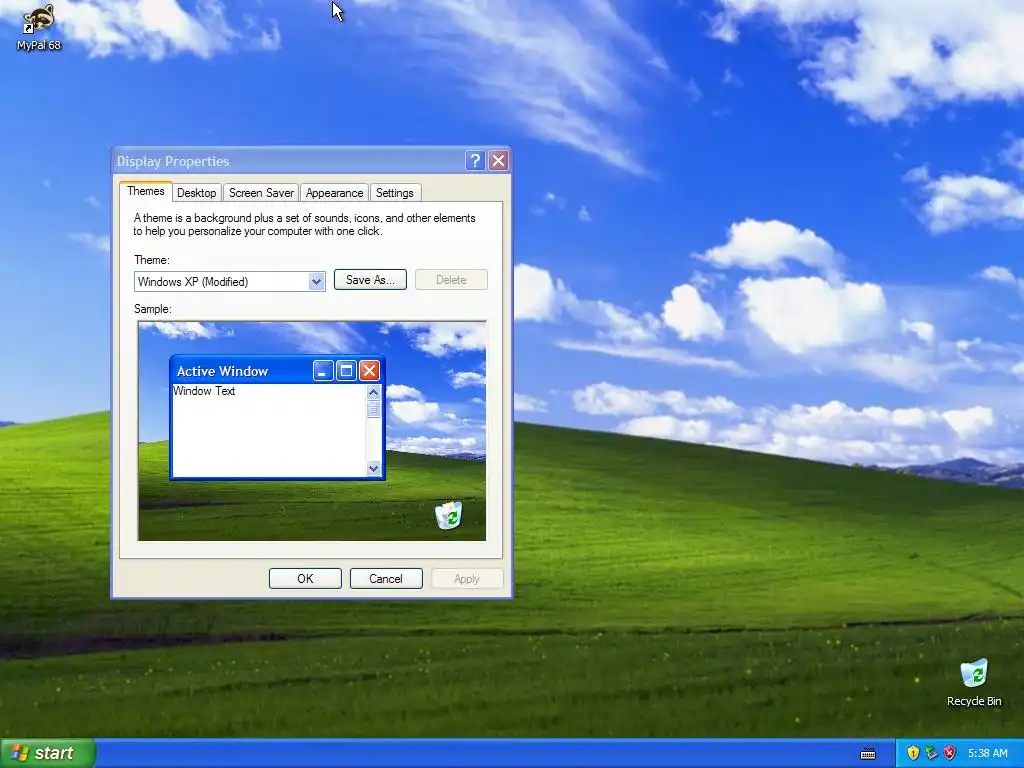The image size is (1024, 768).
Task: Click the Help question mark button
Action: point(475,161)
